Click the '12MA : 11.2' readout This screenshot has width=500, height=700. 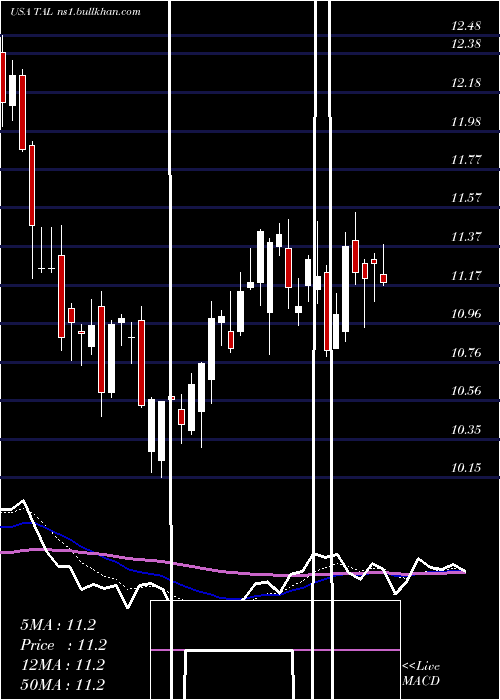(x=62, y=665)
